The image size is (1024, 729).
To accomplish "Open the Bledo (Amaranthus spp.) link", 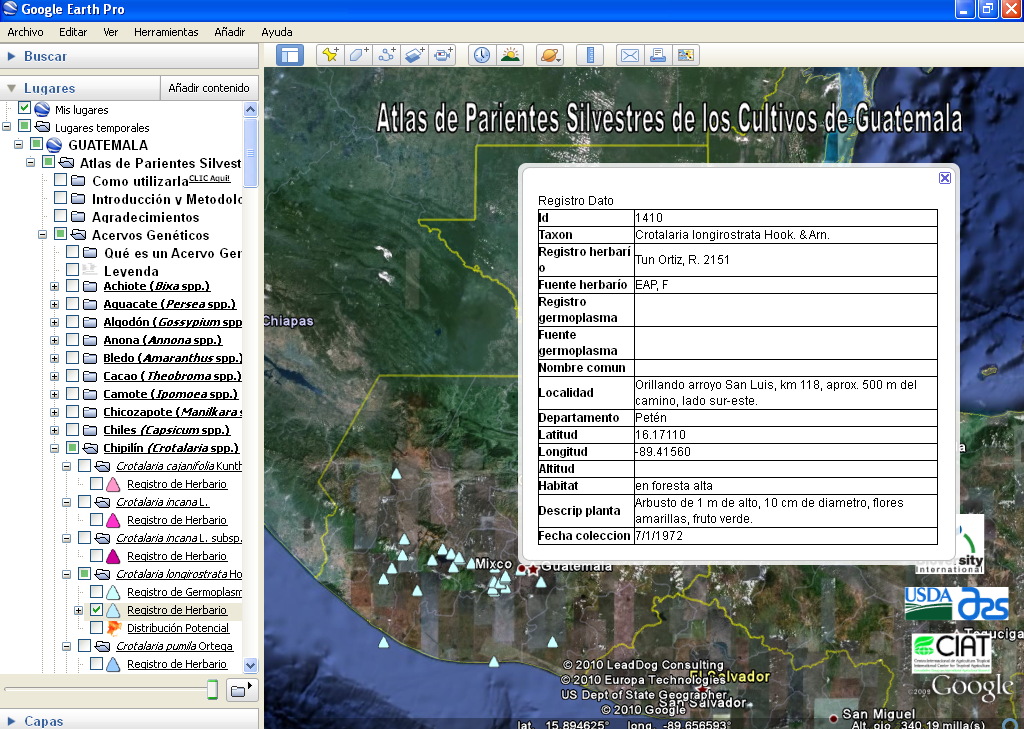I will (172, 358).
